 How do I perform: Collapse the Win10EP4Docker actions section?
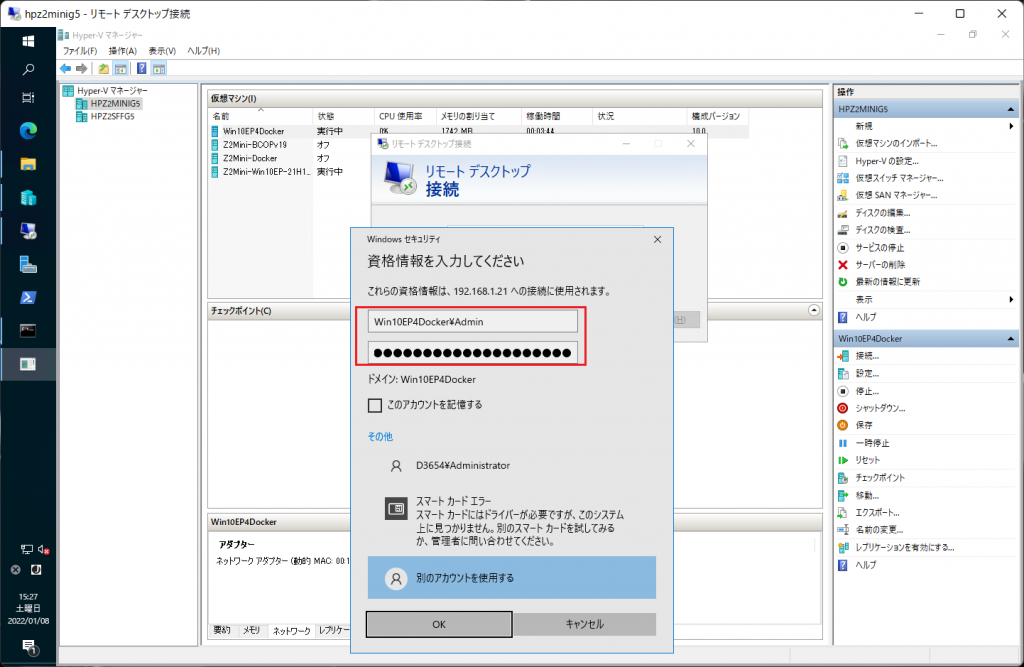pyautogui.click(x=1011, y=339)
